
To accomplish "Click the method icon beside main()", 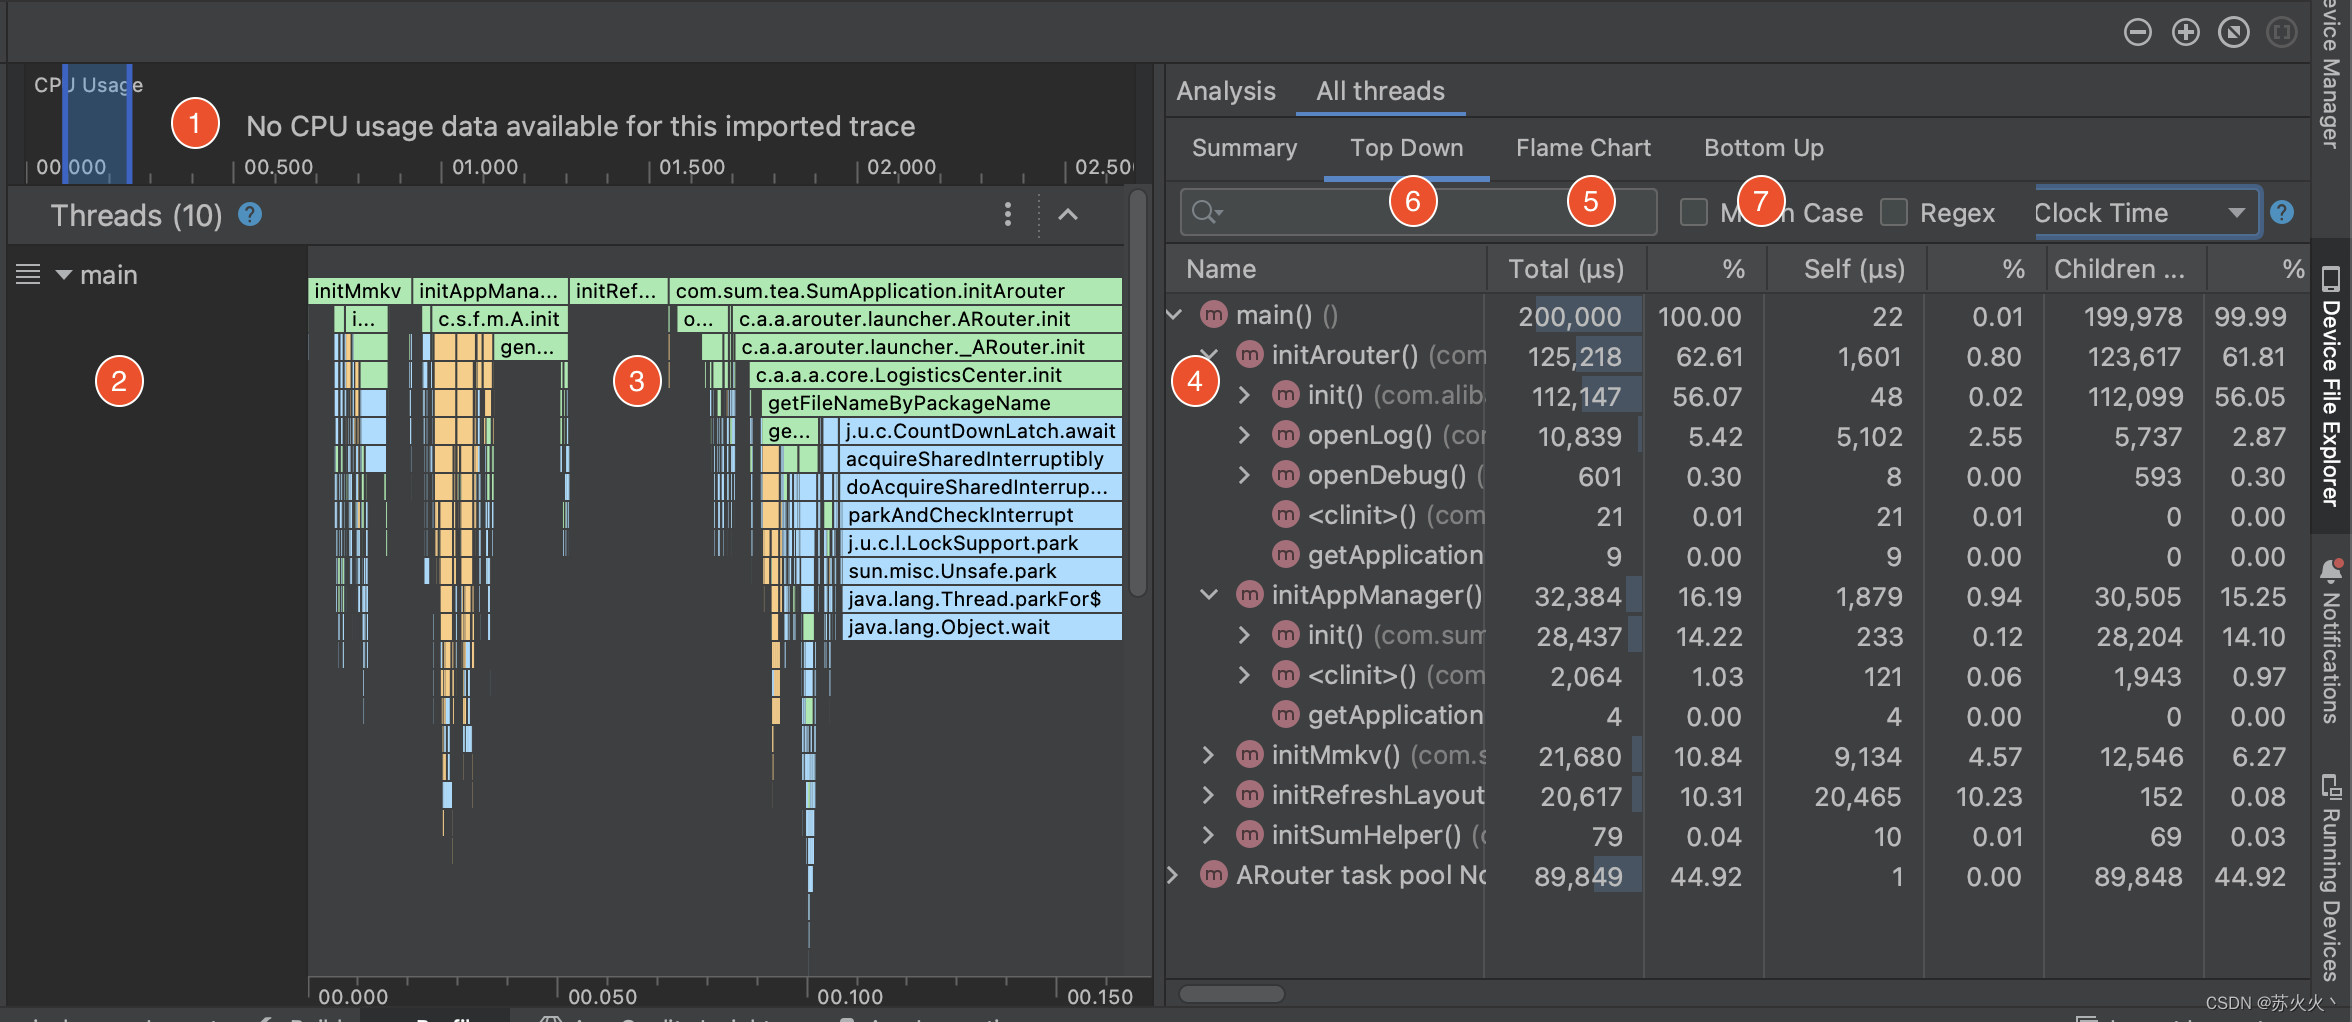I will click(1213, 315).
